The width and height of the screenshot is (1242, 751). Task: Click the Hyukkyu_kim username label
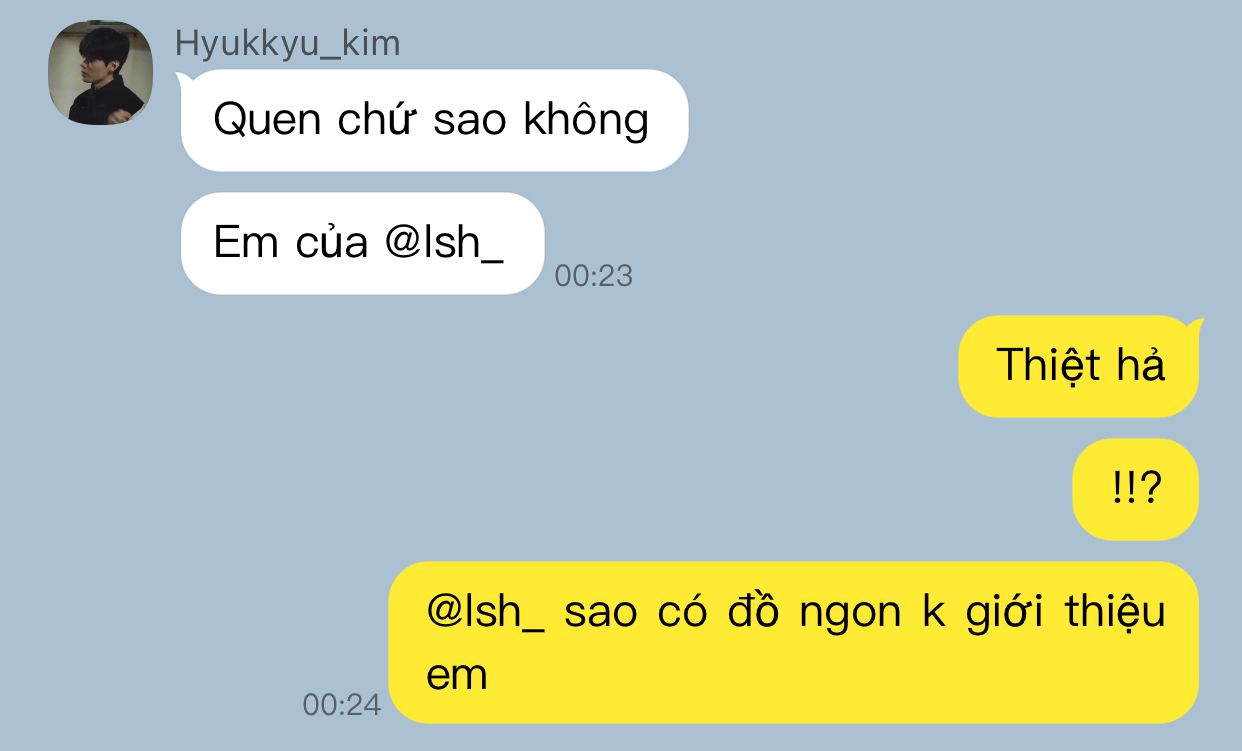coord(287,43)
